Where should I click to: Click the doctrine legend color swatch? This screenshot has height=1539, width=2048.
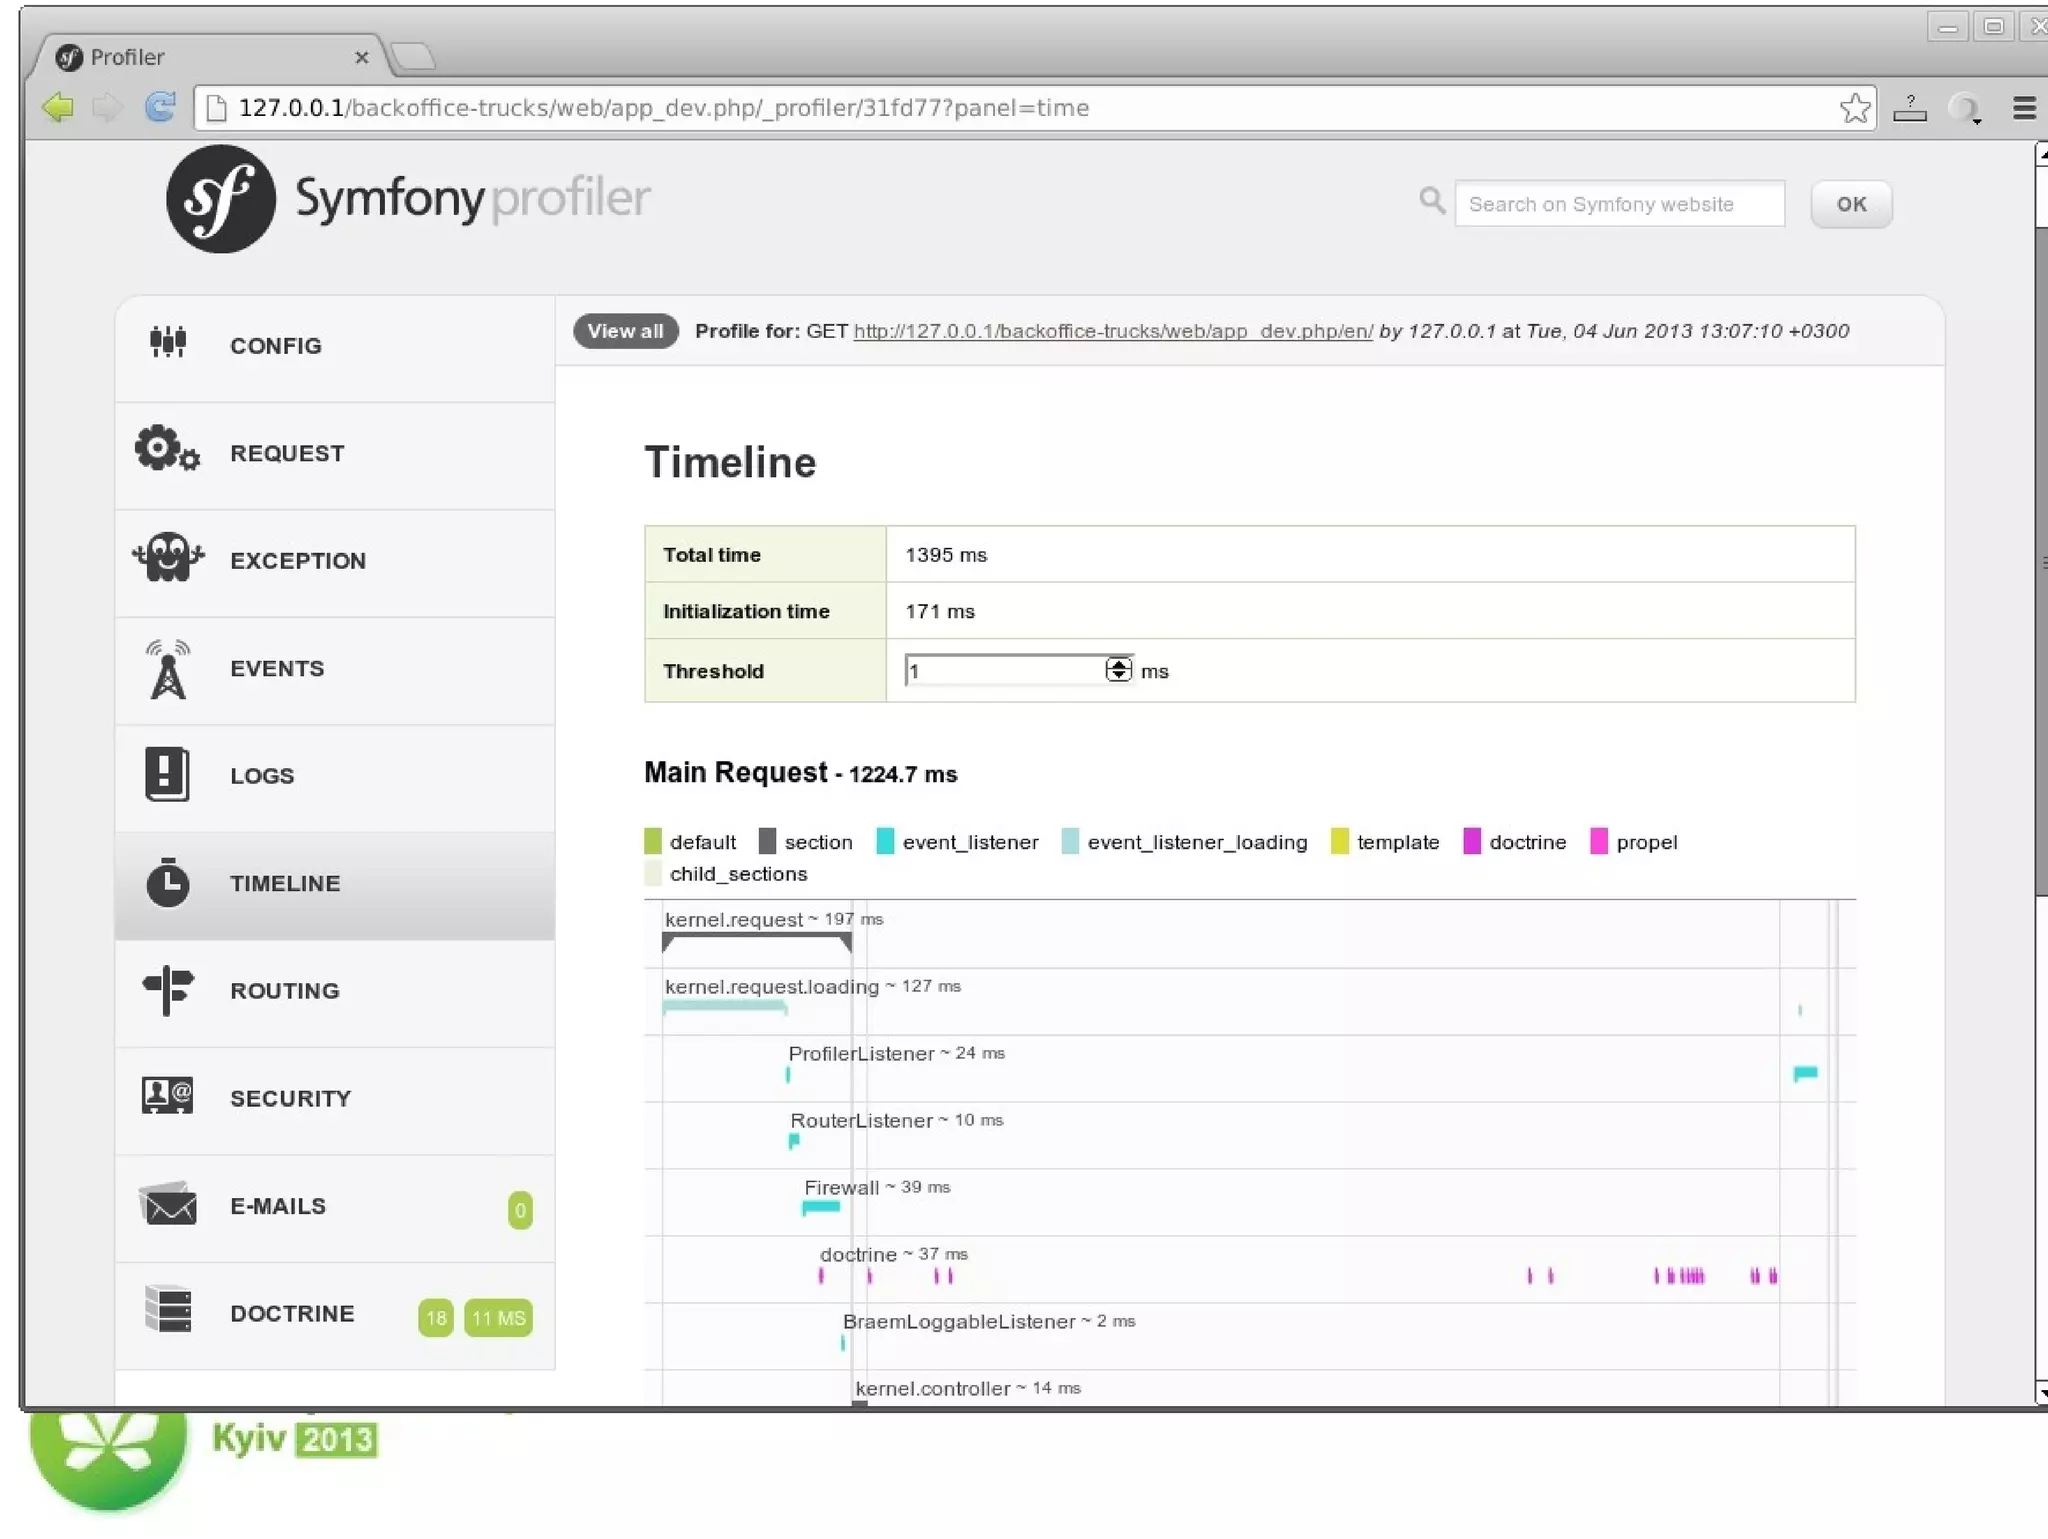click(x=1472, y=841)
